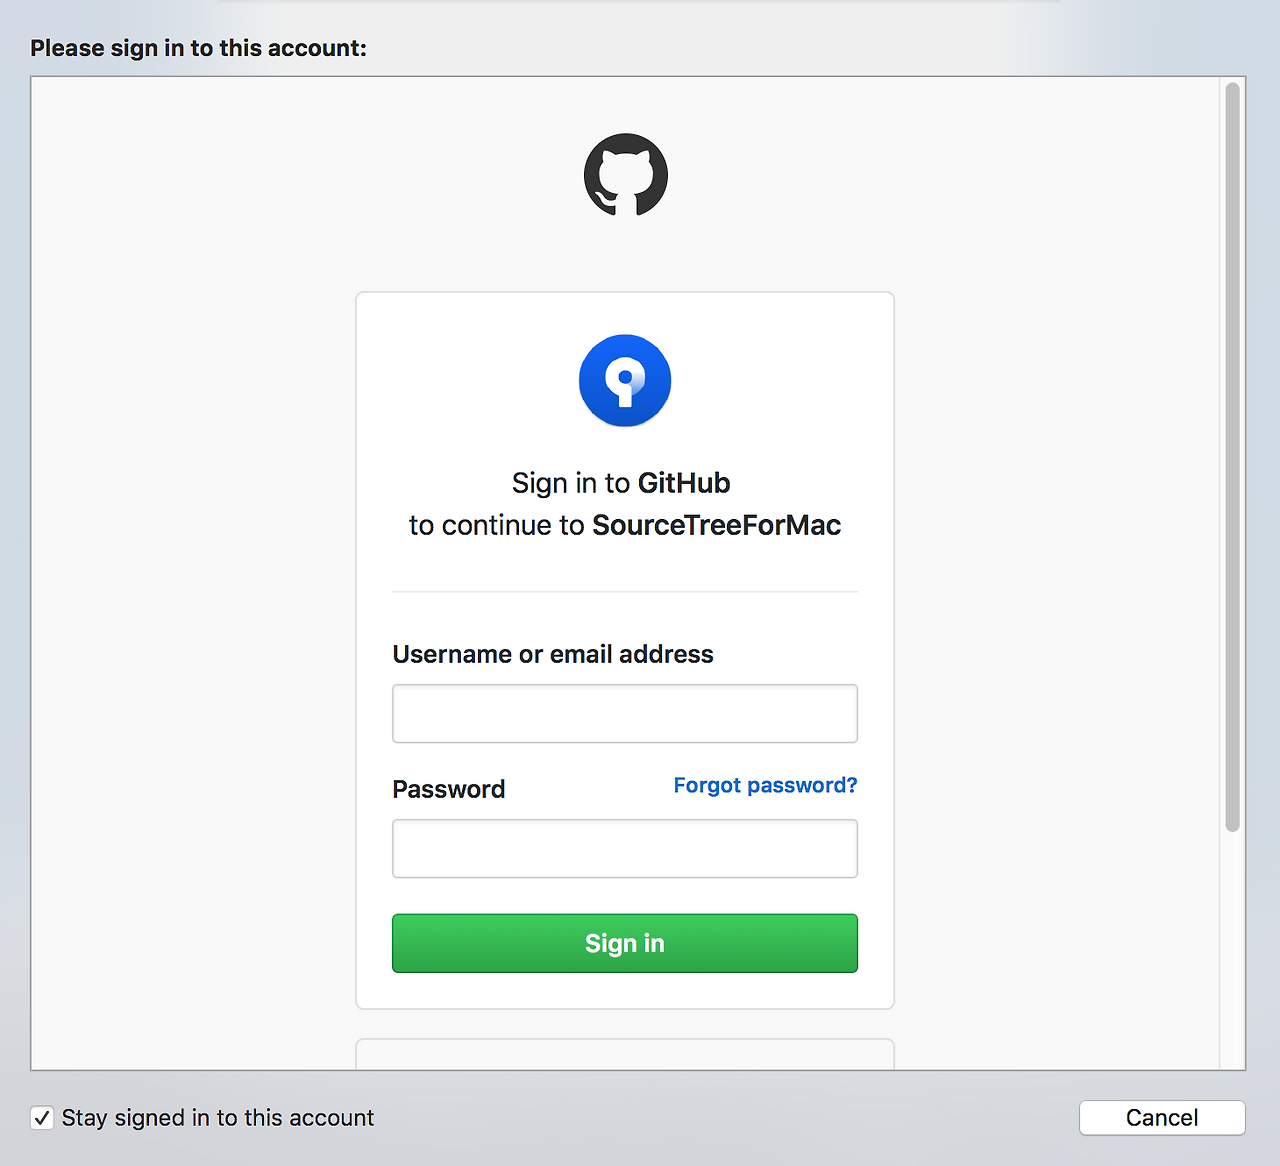Viewport: 1280px width, 1166px height.
Task: Click the 'Stay signed in to this account' label
Action: click(x=218, y=1118)
